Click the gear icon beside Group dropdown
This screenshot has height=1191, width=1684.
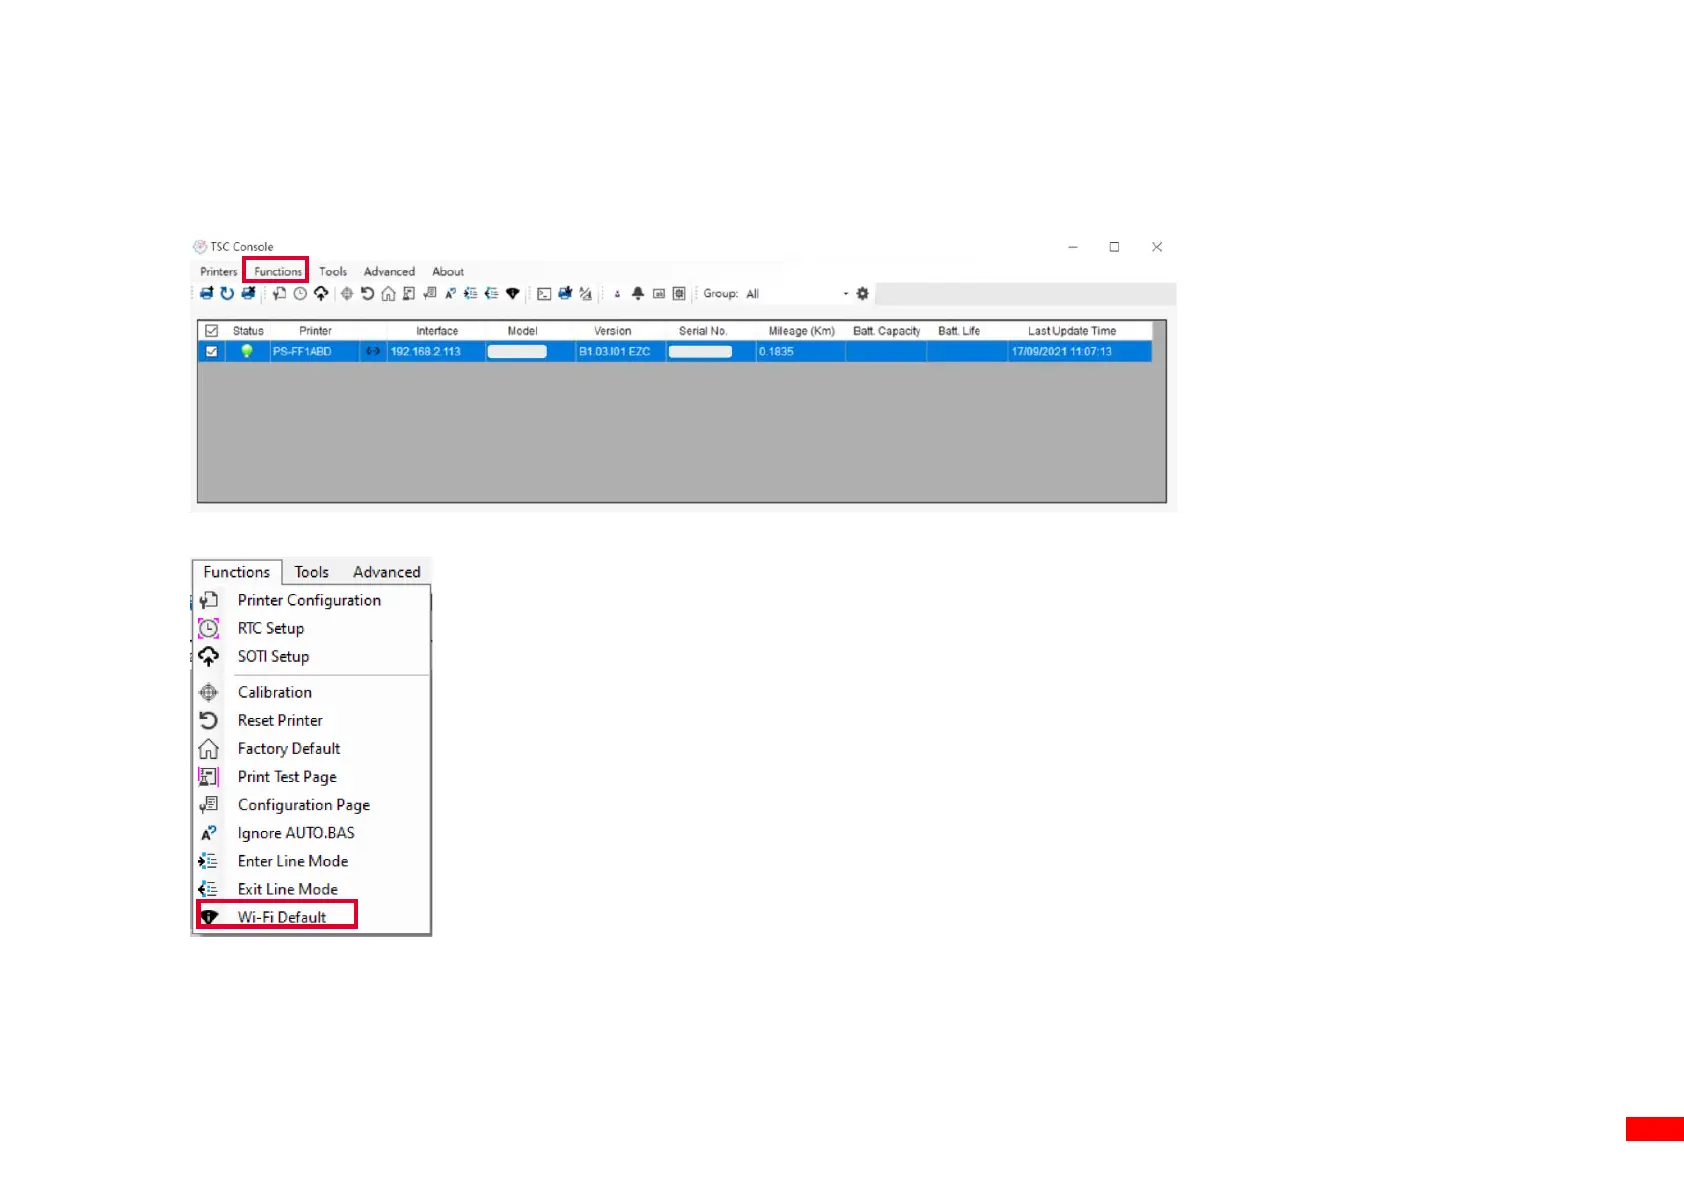pyautogui.click(x=862, y=293)
